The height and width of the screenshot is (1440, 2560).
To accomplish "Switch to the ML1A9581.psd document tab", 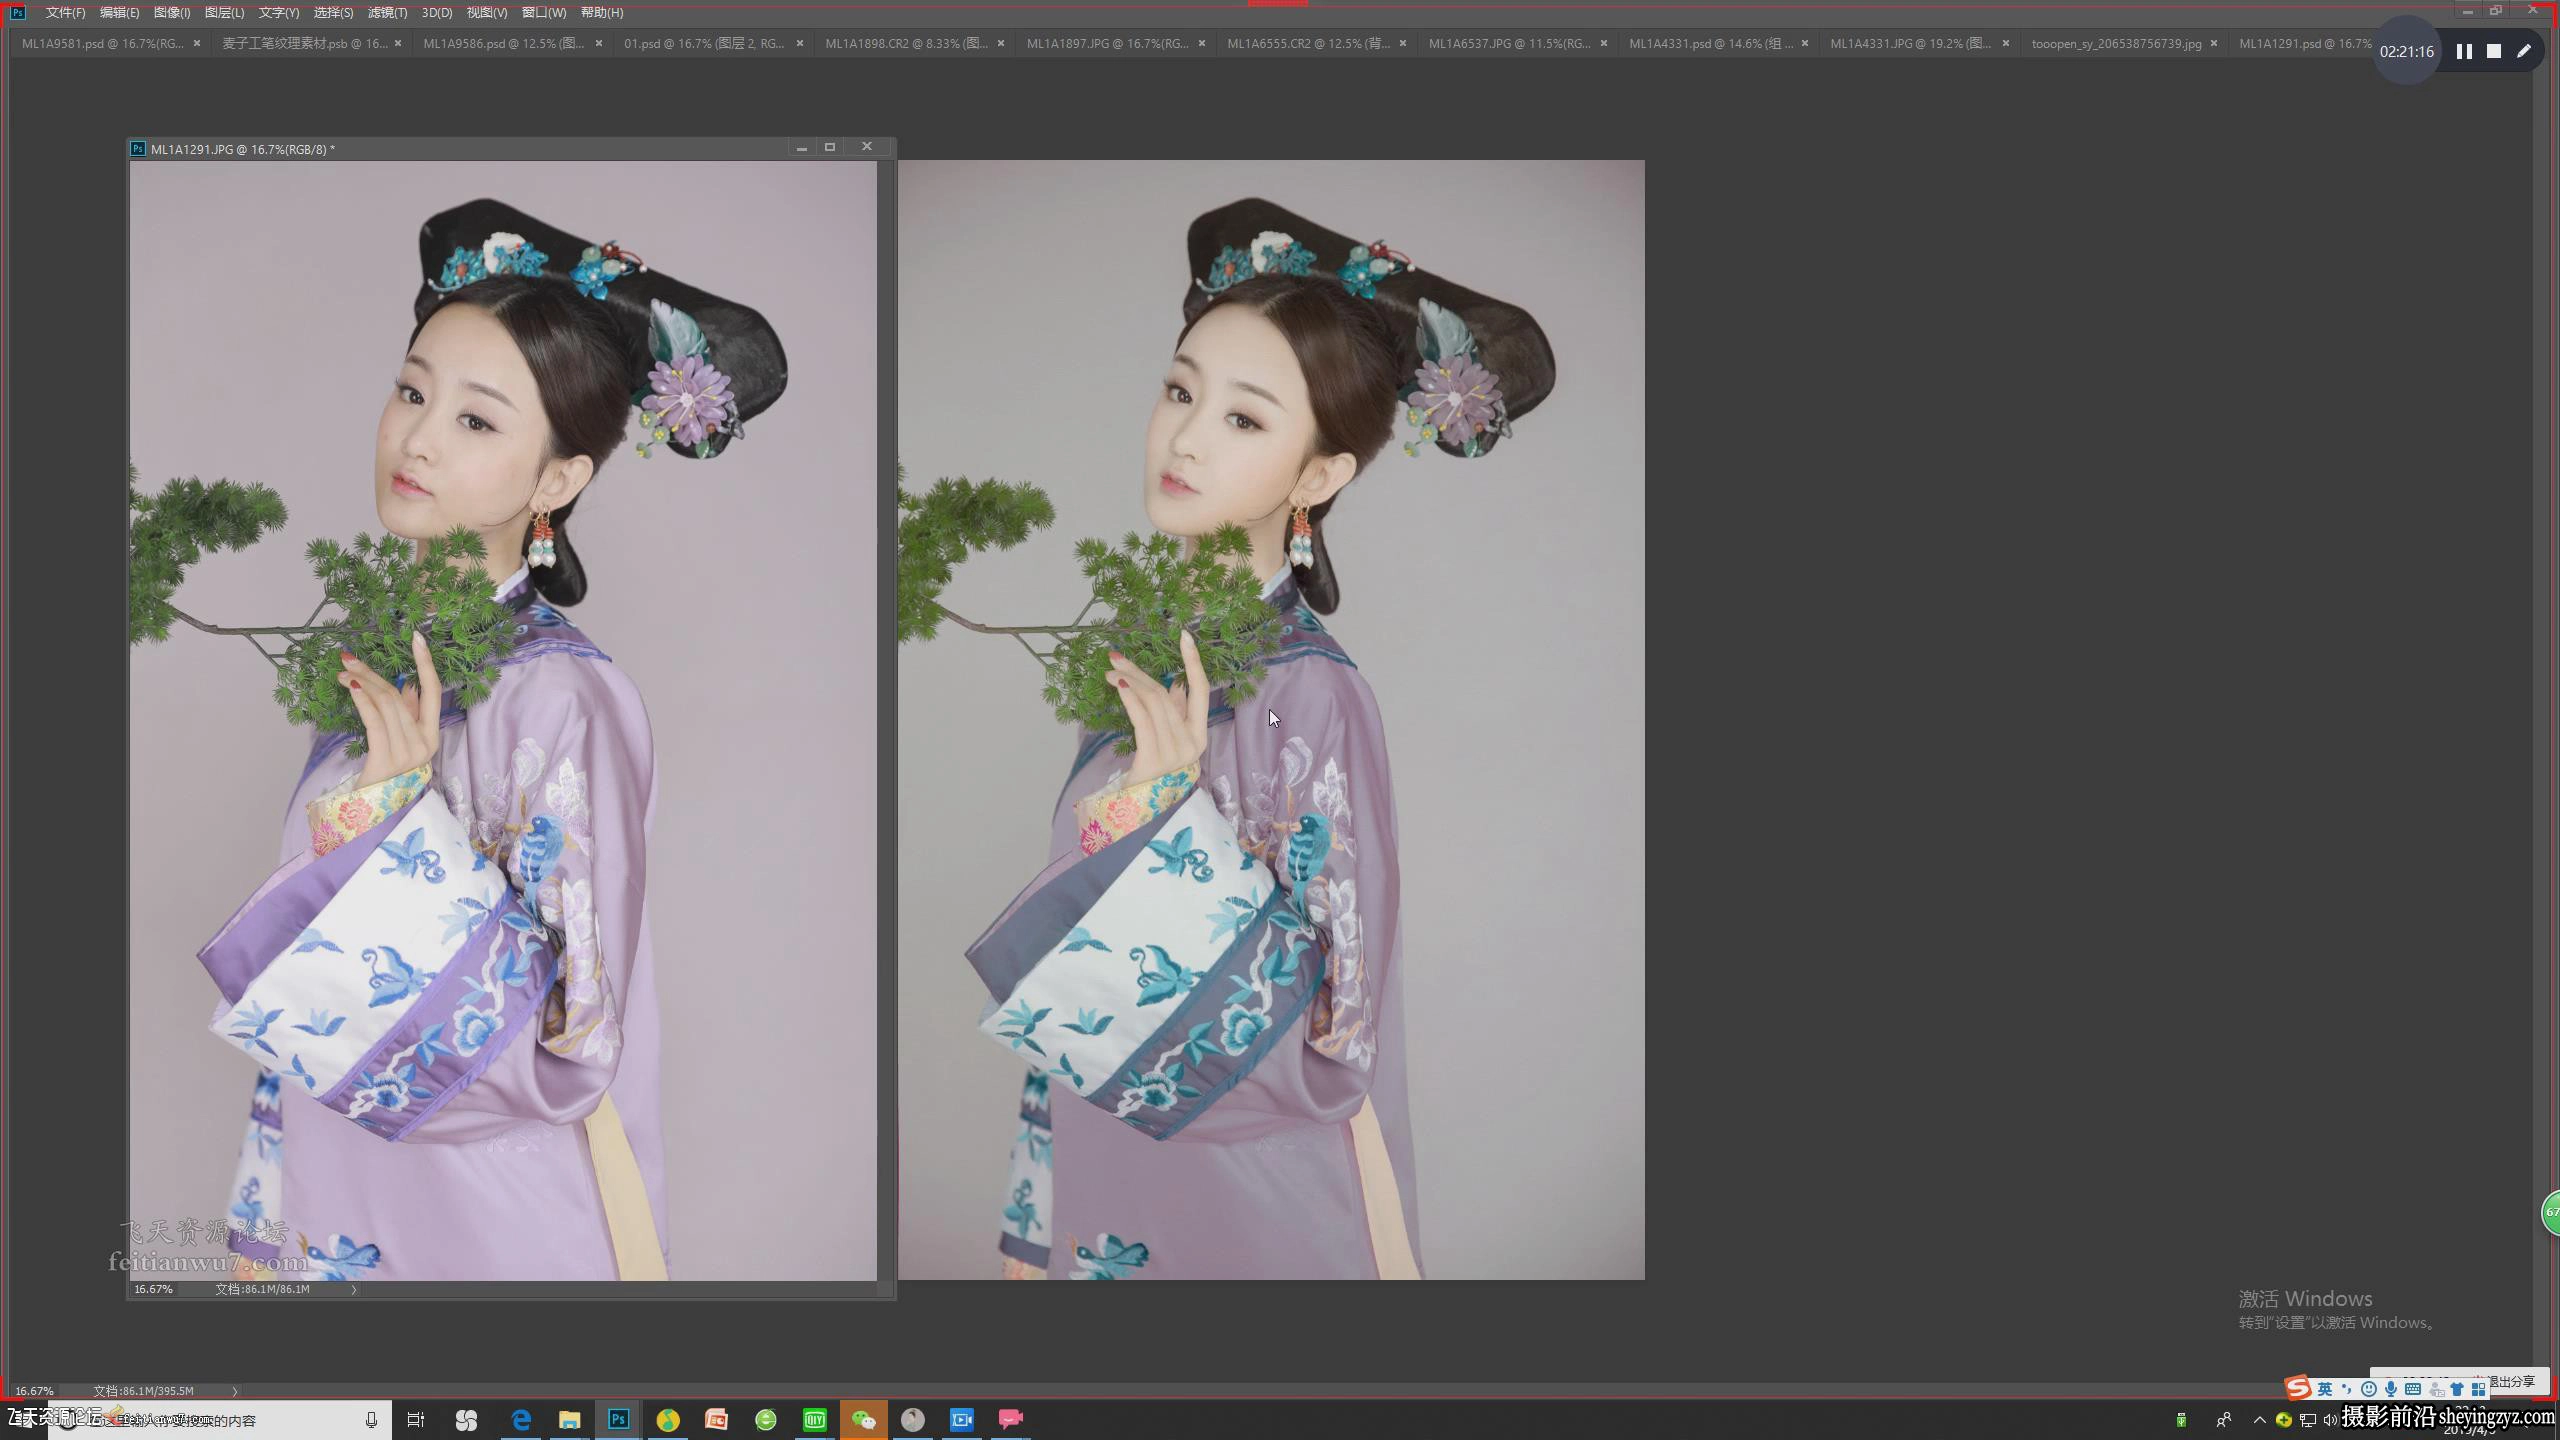I will [102, 44].
